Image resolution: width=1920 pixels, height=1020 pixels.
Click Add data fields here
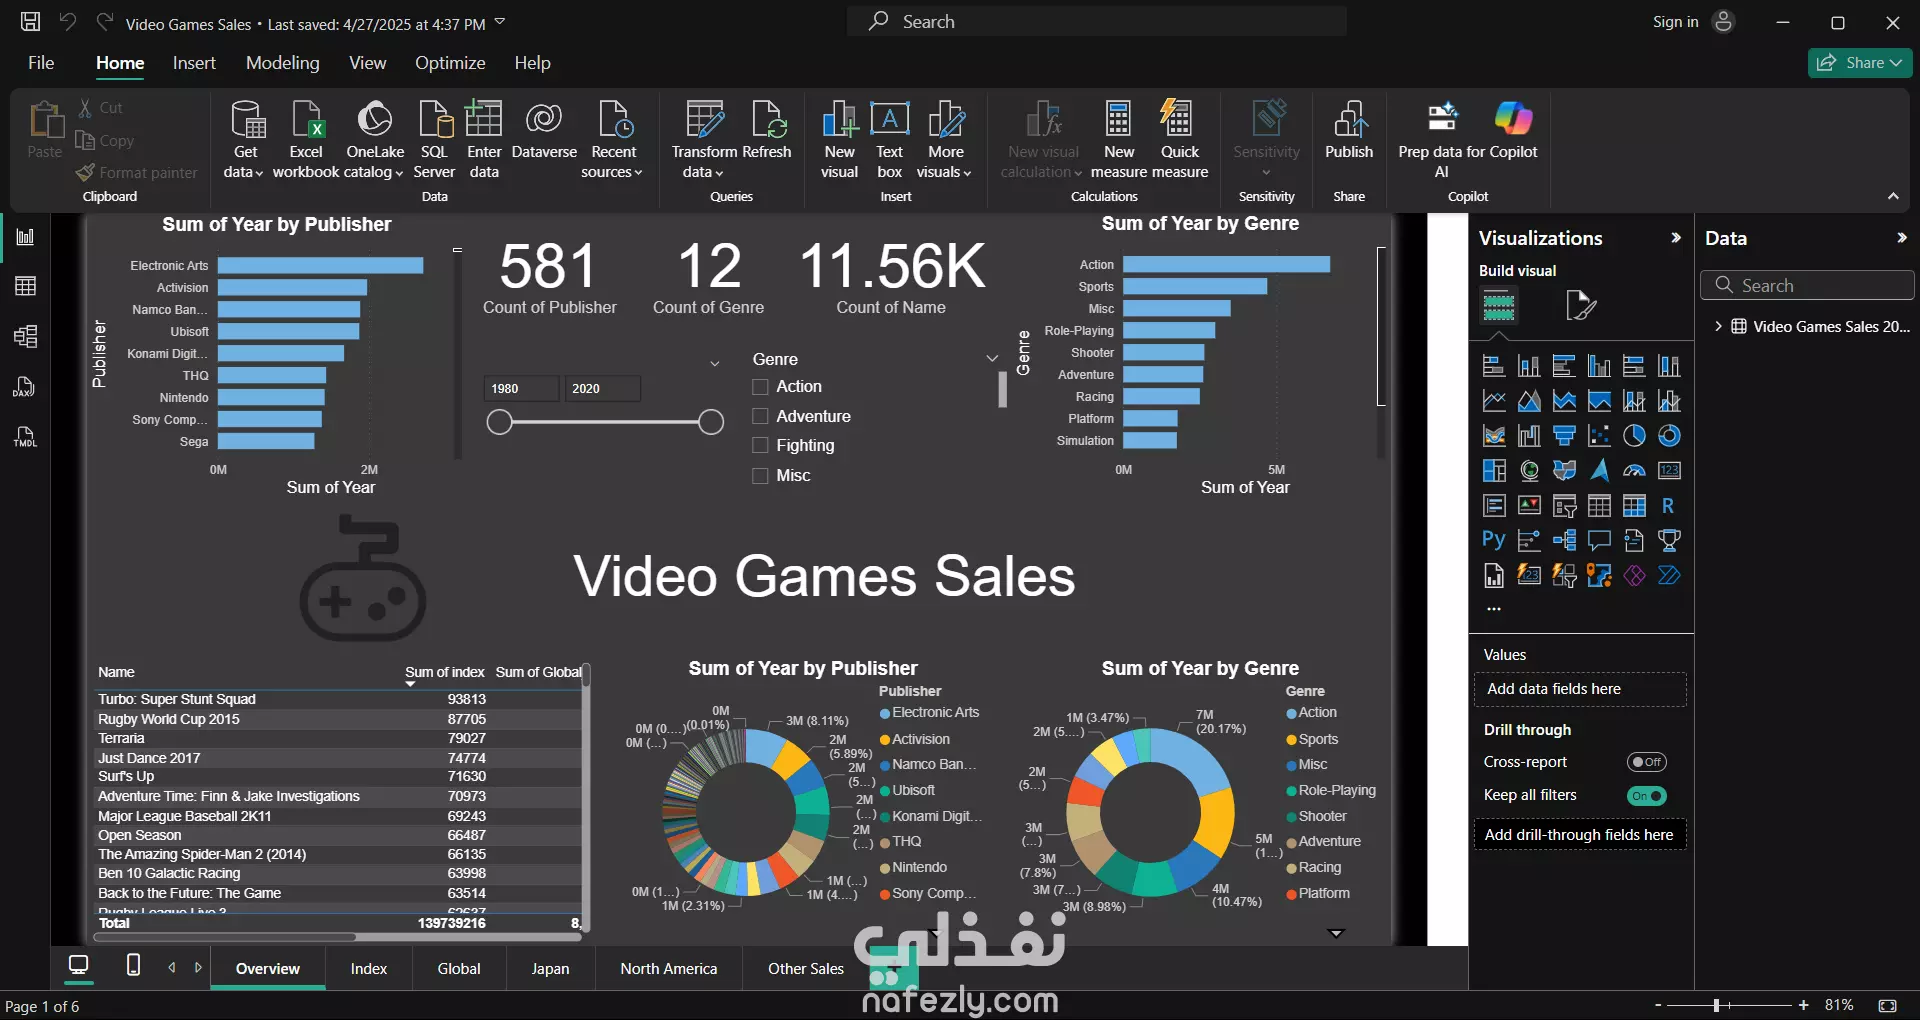(x=1580, y=689)
